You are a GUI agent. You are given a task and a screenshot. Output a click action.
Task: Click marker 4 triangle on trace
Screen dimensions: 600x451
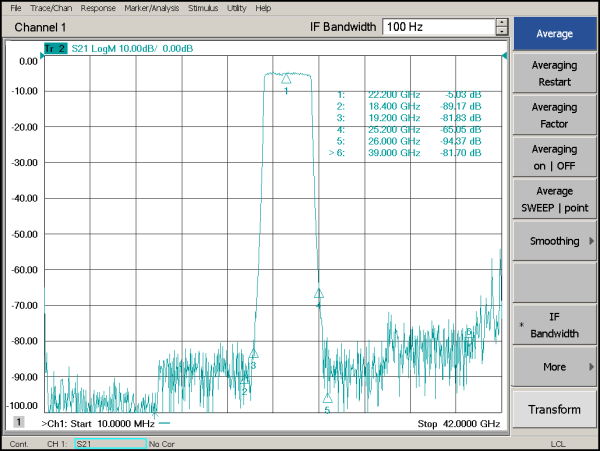pos(319,293)
